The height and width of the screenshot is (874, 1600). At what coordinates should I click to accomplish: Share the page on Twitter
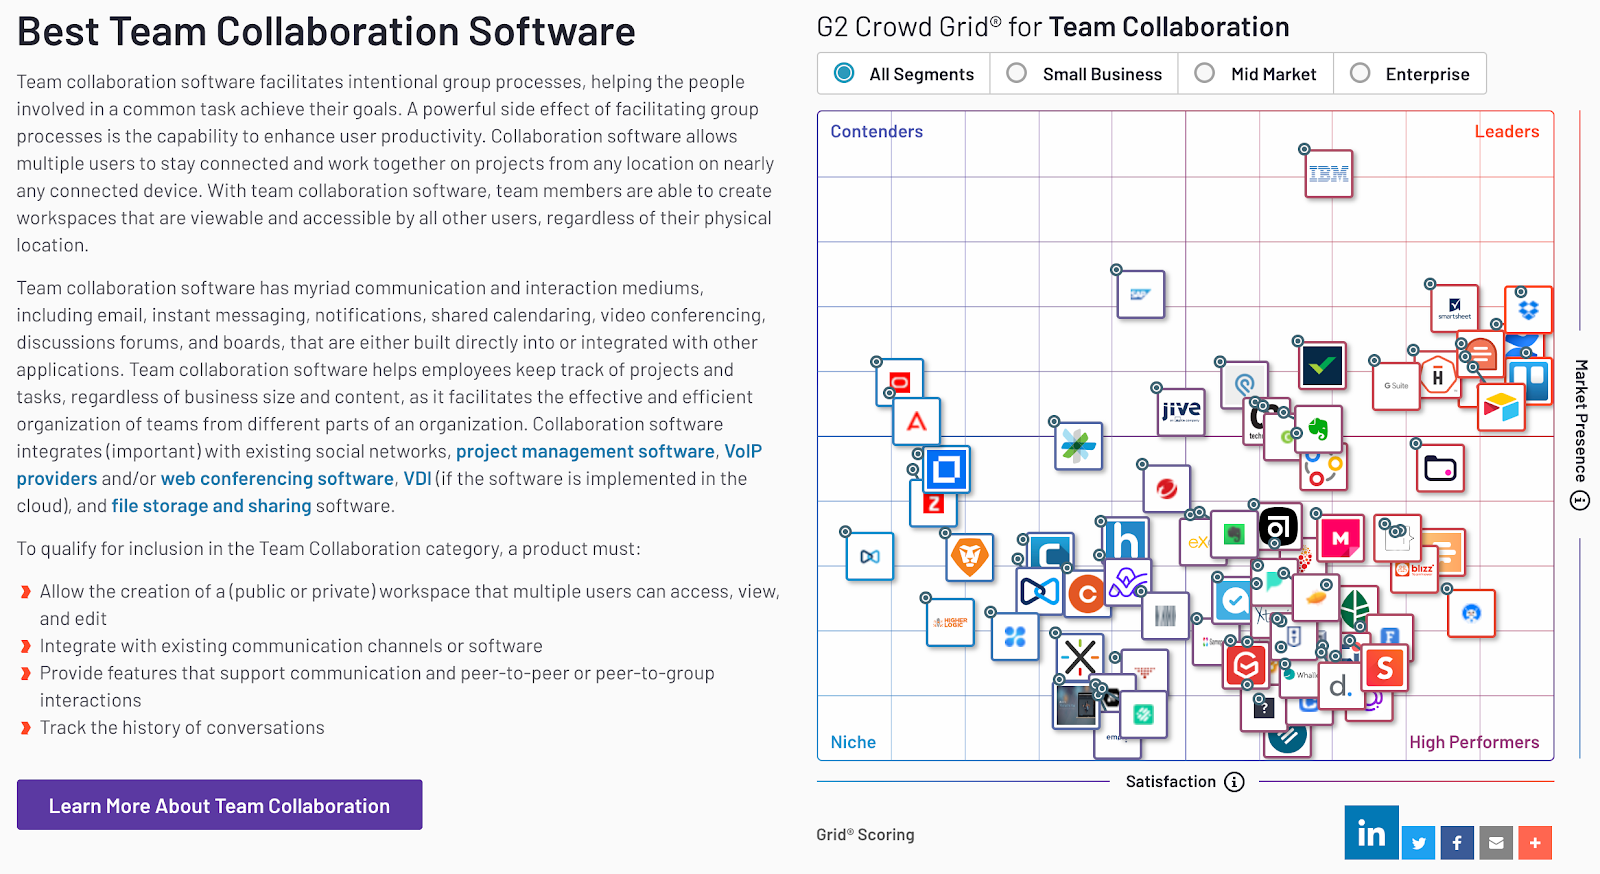click(x=1418, y=842)
